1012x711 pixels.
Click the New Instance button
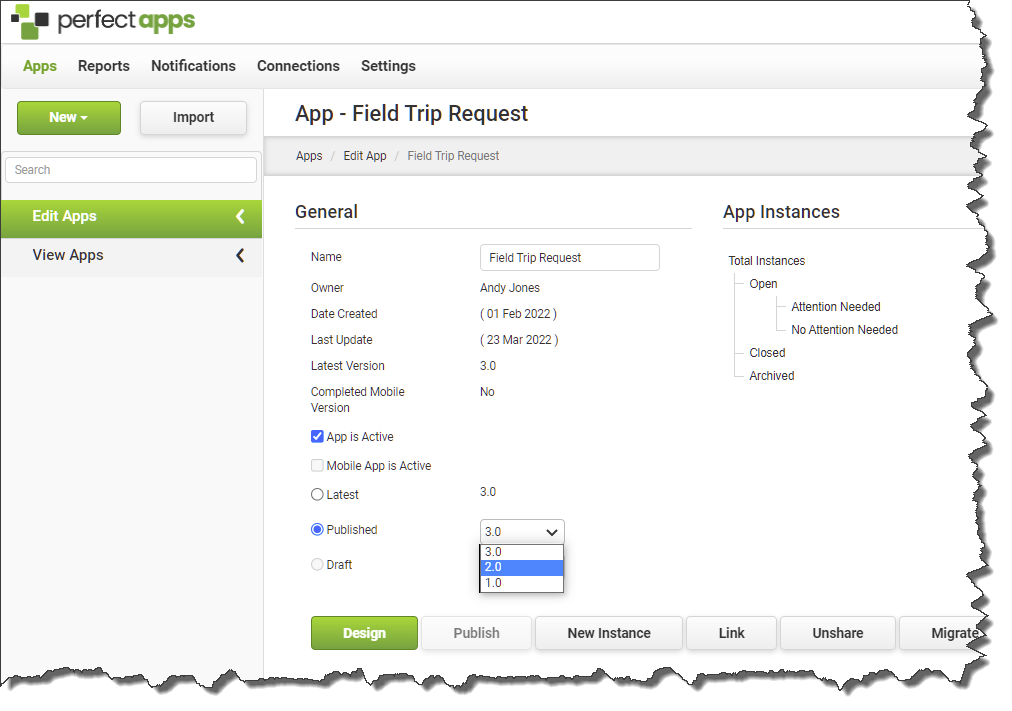pos(608,633)
